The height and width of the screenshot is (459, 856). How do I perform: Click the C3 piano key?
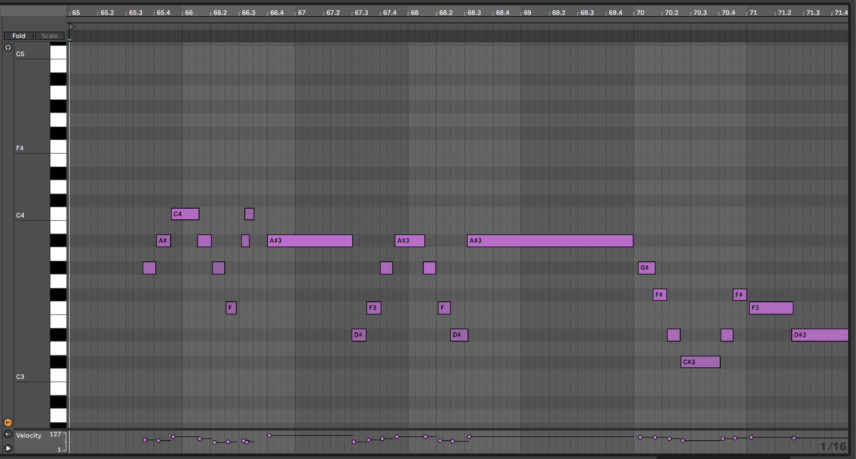58,375
